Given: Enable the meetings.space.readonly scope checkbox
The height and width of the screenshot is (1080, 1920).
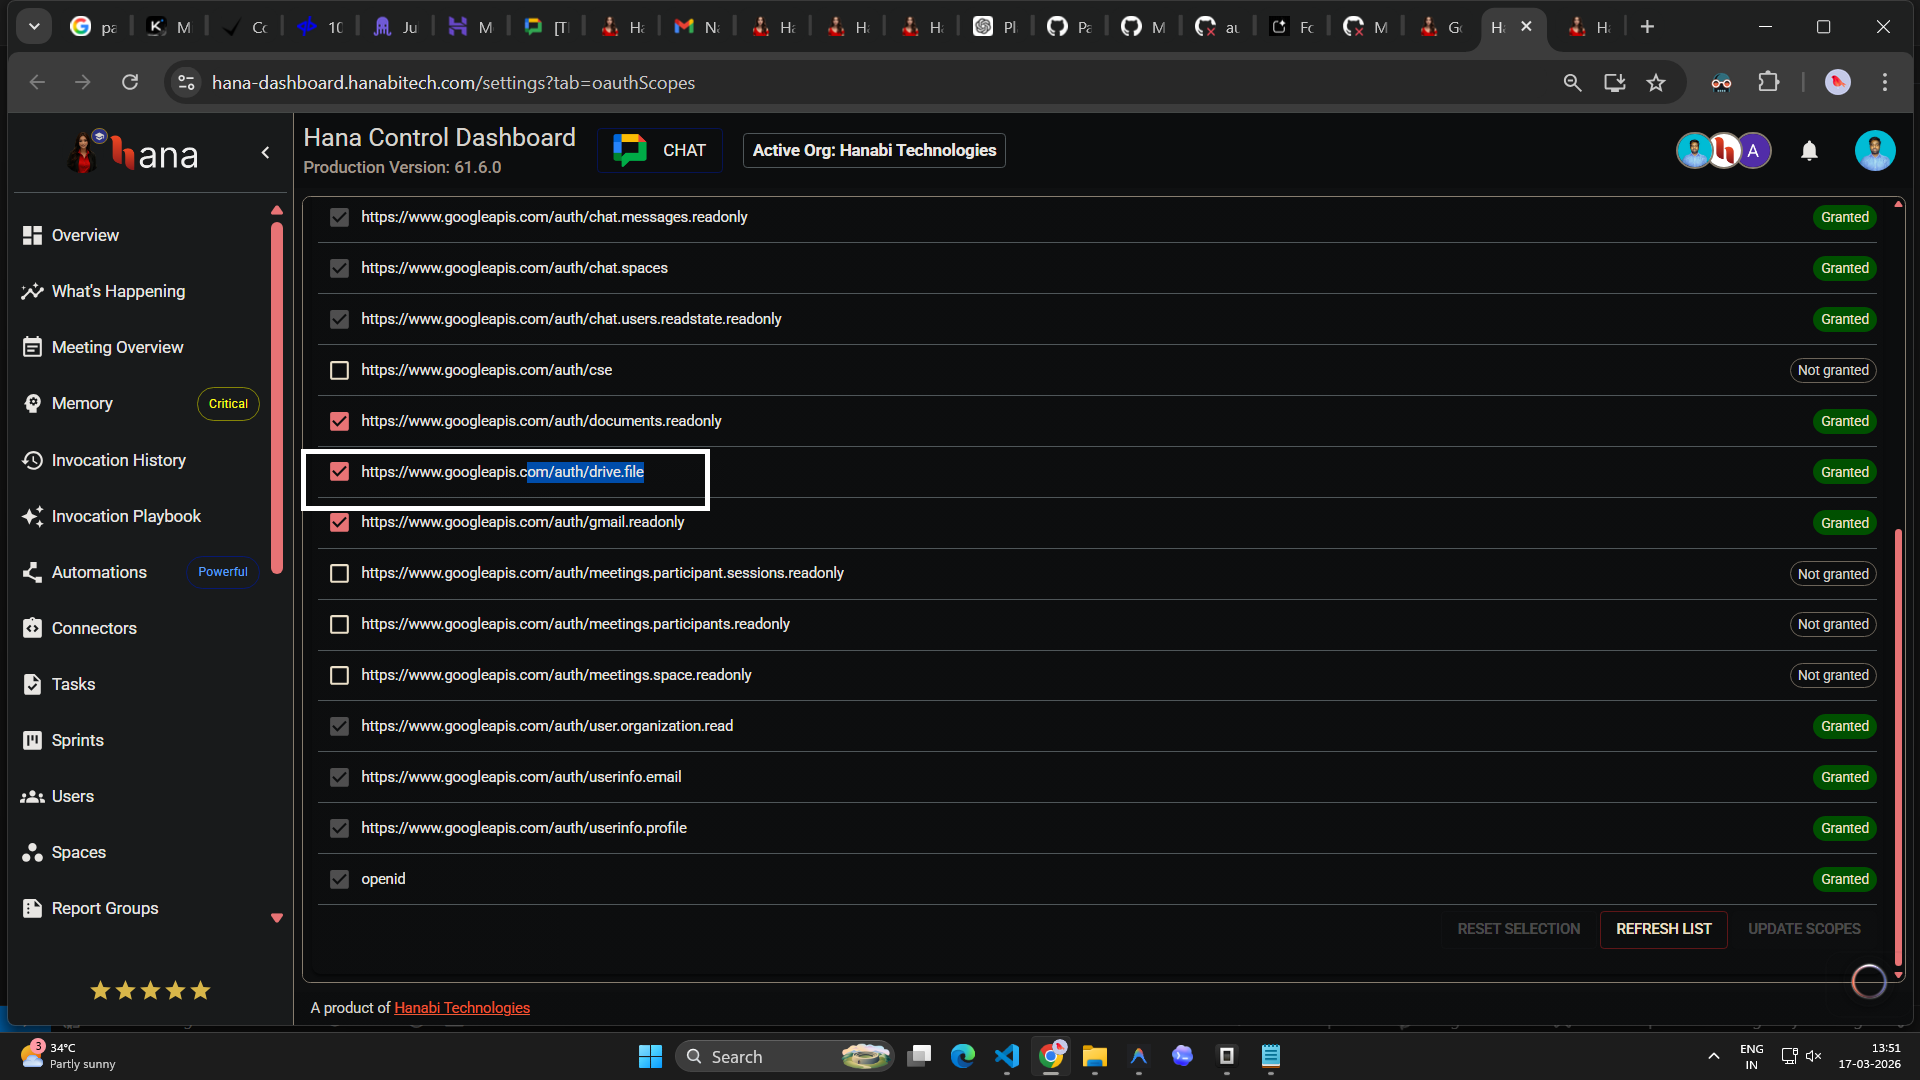Looking at the screenshot, I should tap(338, 675).
